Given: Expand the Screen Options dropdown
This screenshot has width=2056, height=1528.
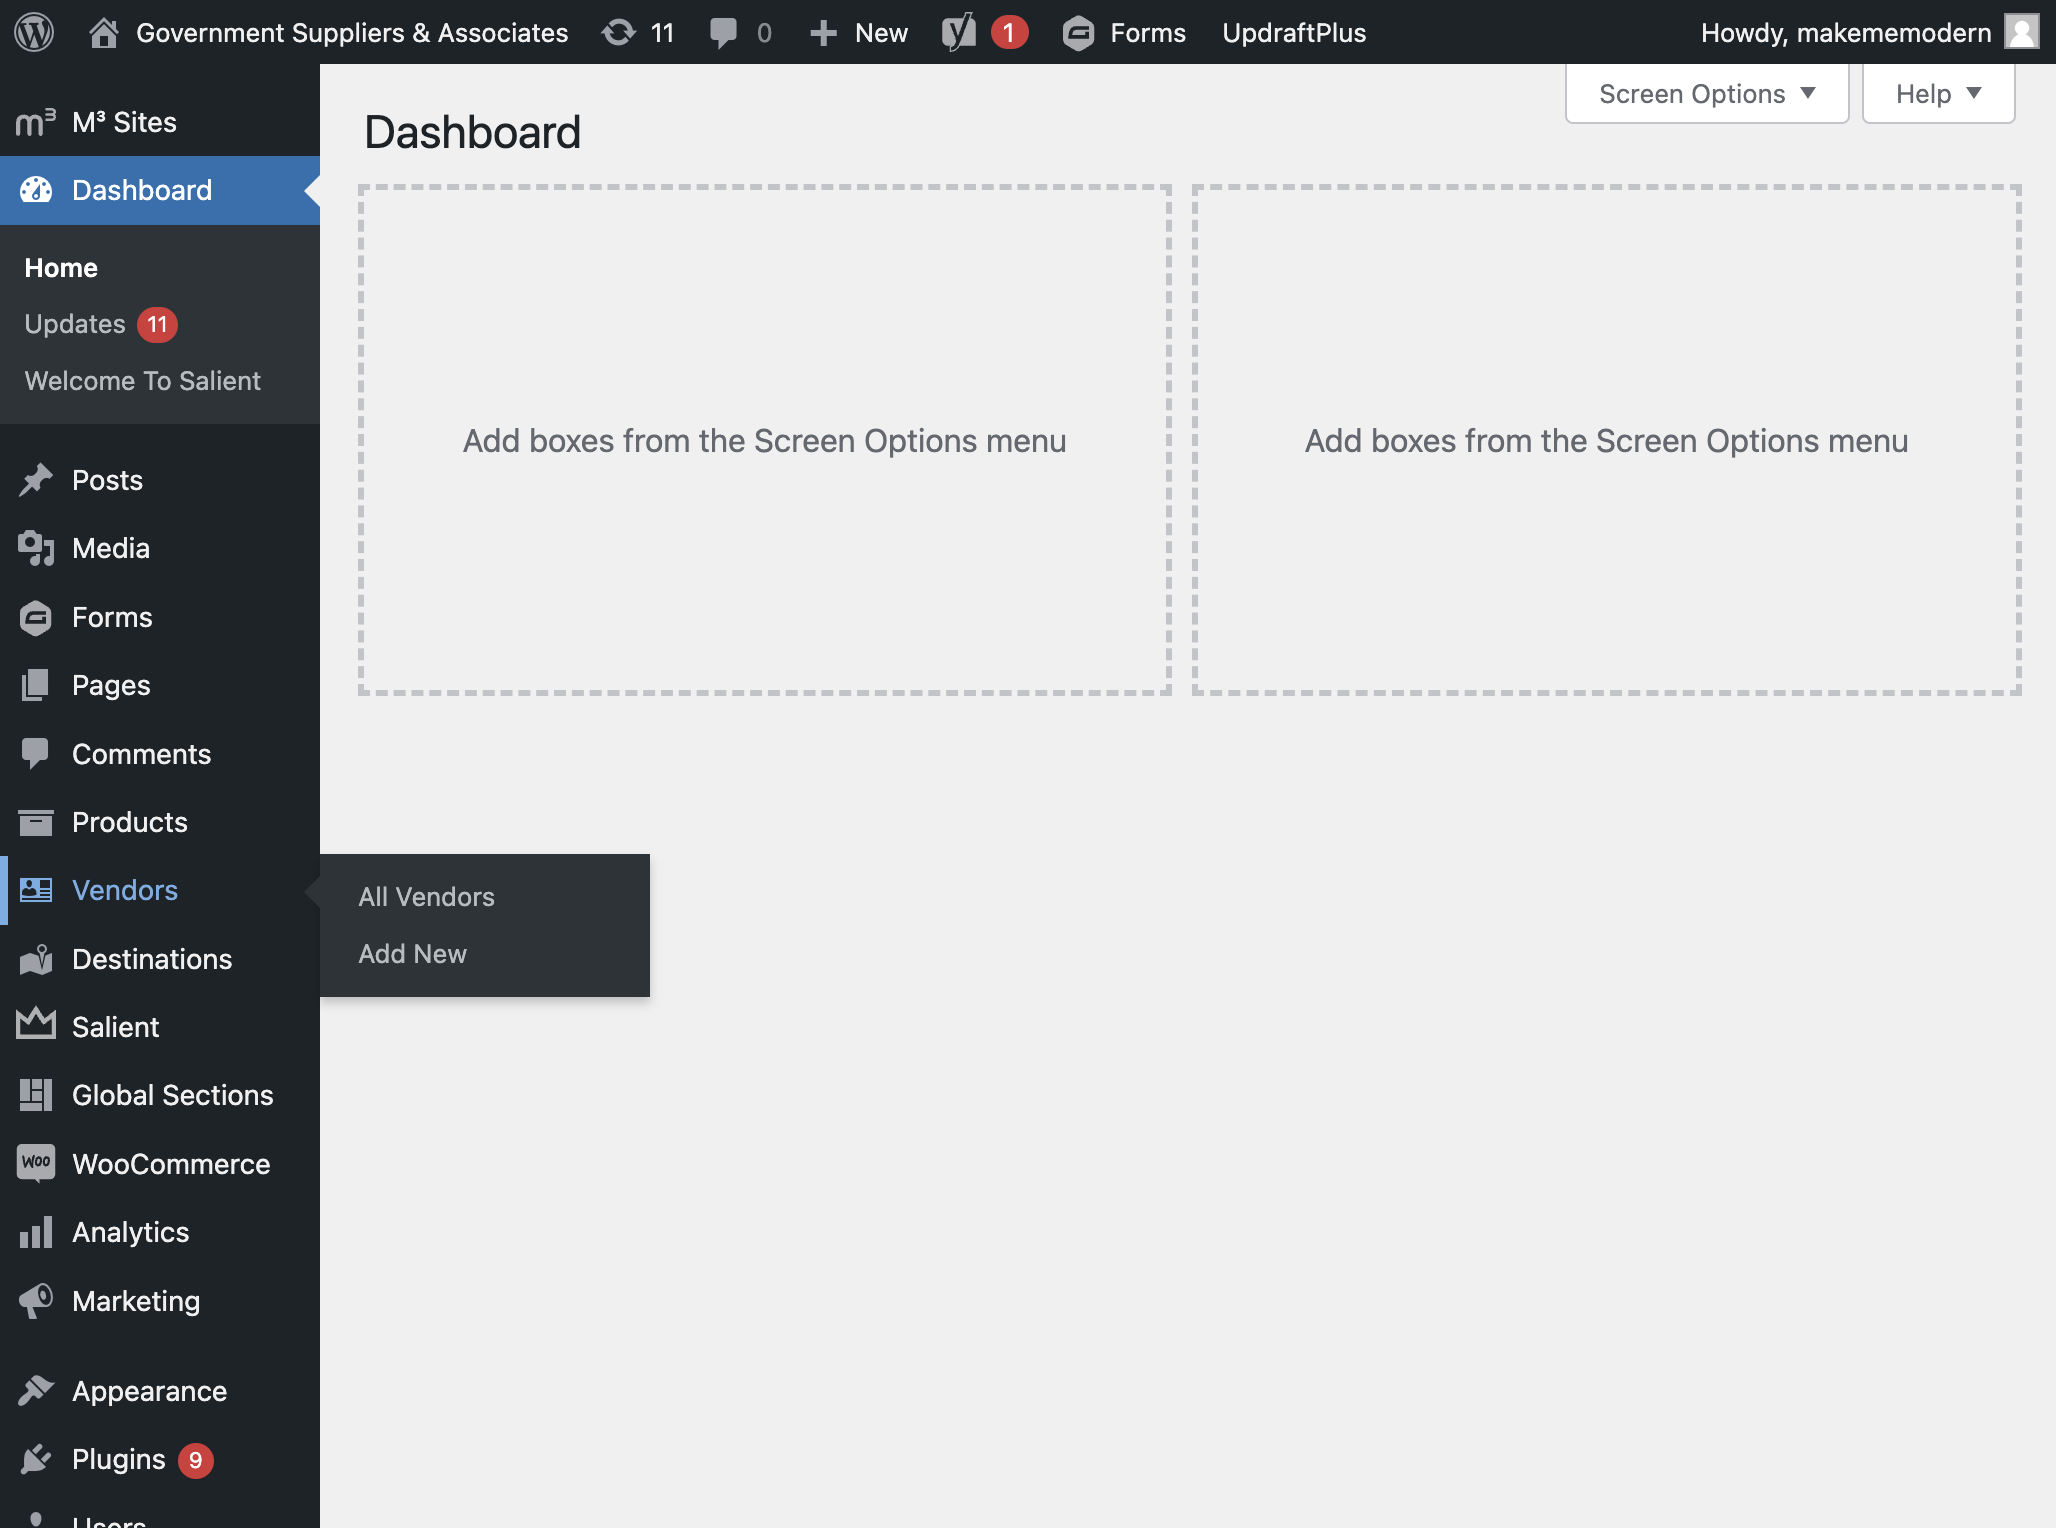Looking at the screenshot, I should click(1707, 94).
